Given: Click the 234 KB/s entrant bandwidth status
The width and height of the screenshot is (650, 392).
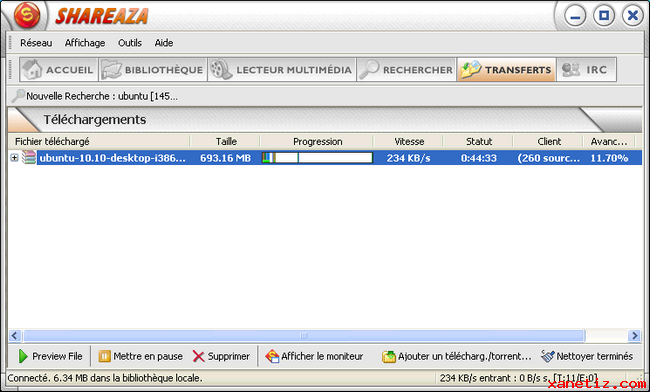Looking at the screenshot, I should click(519, 378).
